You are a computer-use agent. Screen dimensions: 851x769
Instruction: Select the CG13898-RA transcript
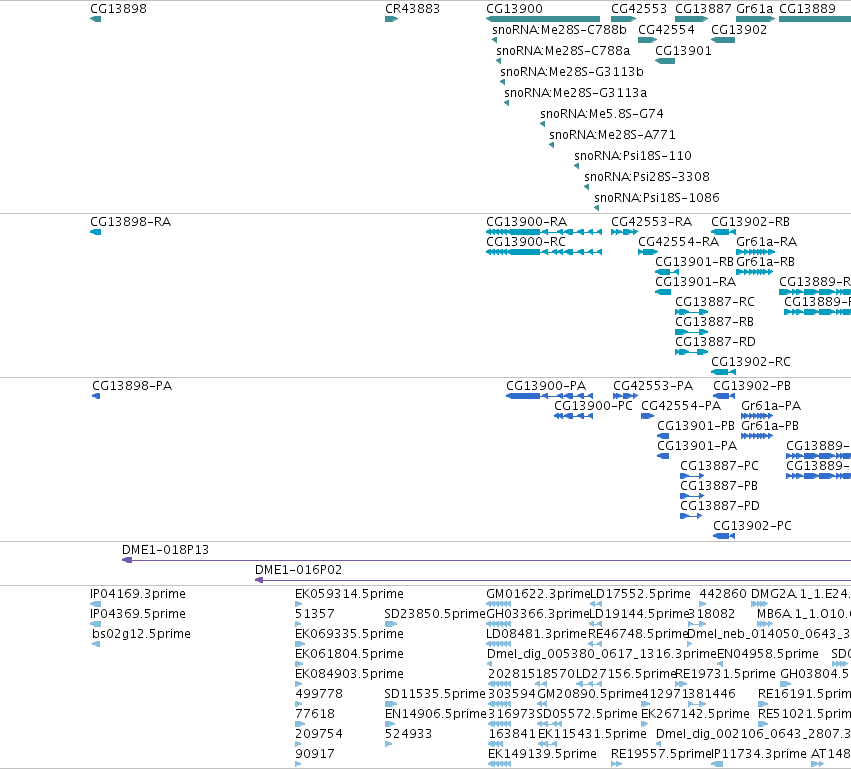pyautogui.click(x=96, y=232)
